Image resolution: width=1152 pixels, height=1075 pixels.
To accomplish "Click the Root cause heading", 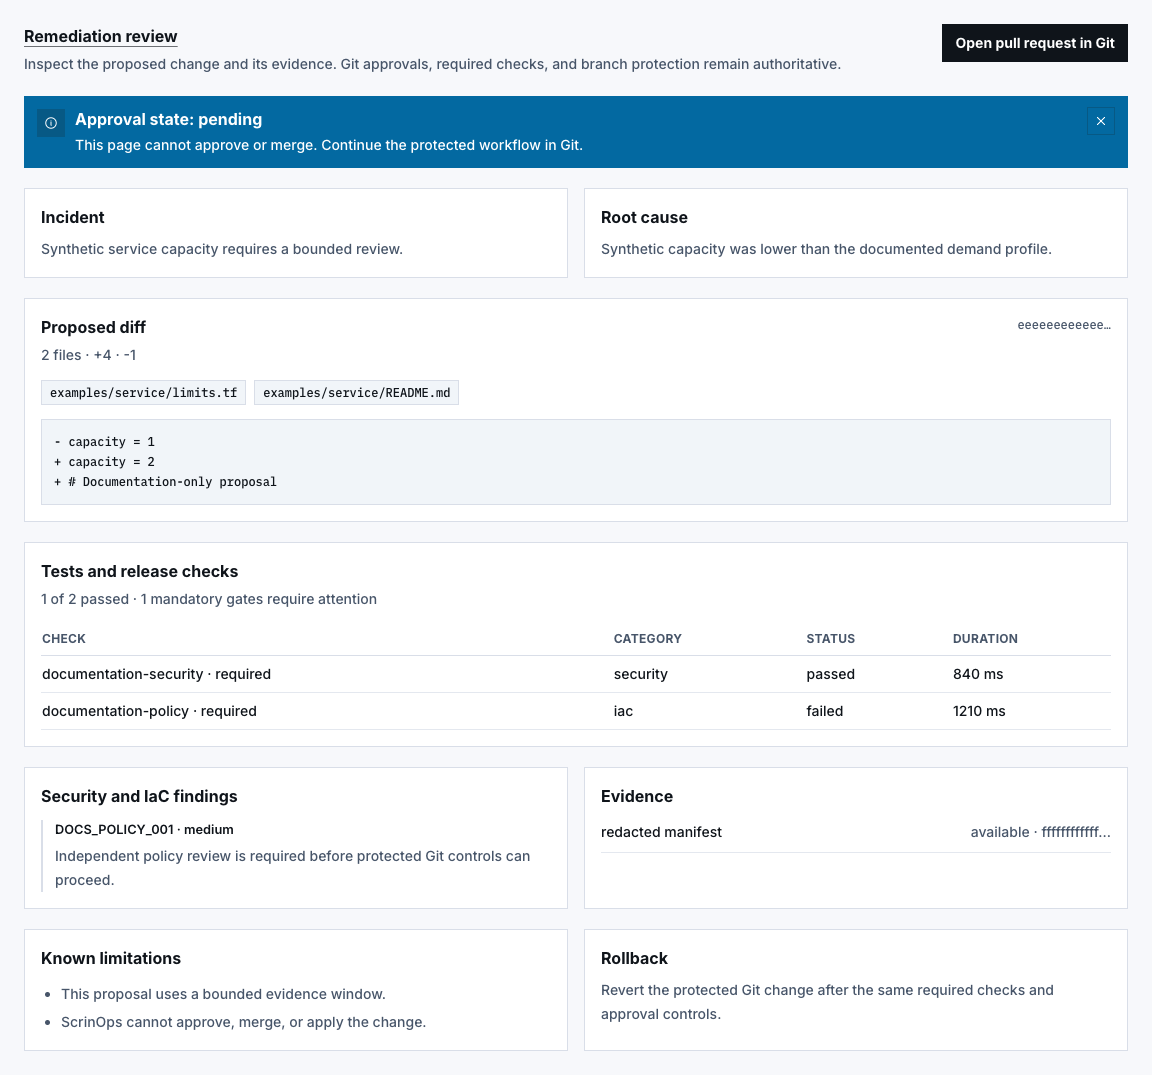I will pyautogui.click(x=644, y=217).
